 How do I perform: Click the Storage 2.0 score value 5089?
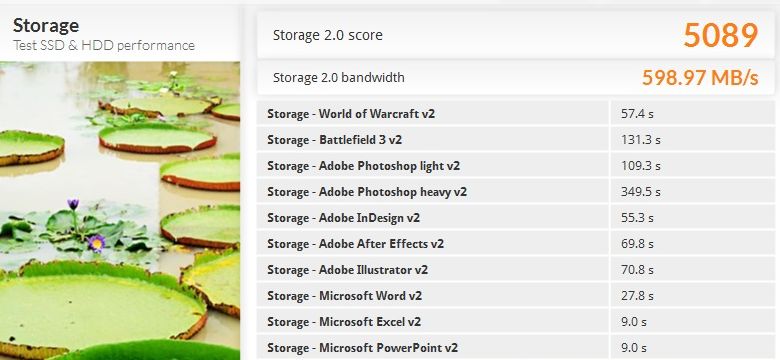(x=721, y=35)
